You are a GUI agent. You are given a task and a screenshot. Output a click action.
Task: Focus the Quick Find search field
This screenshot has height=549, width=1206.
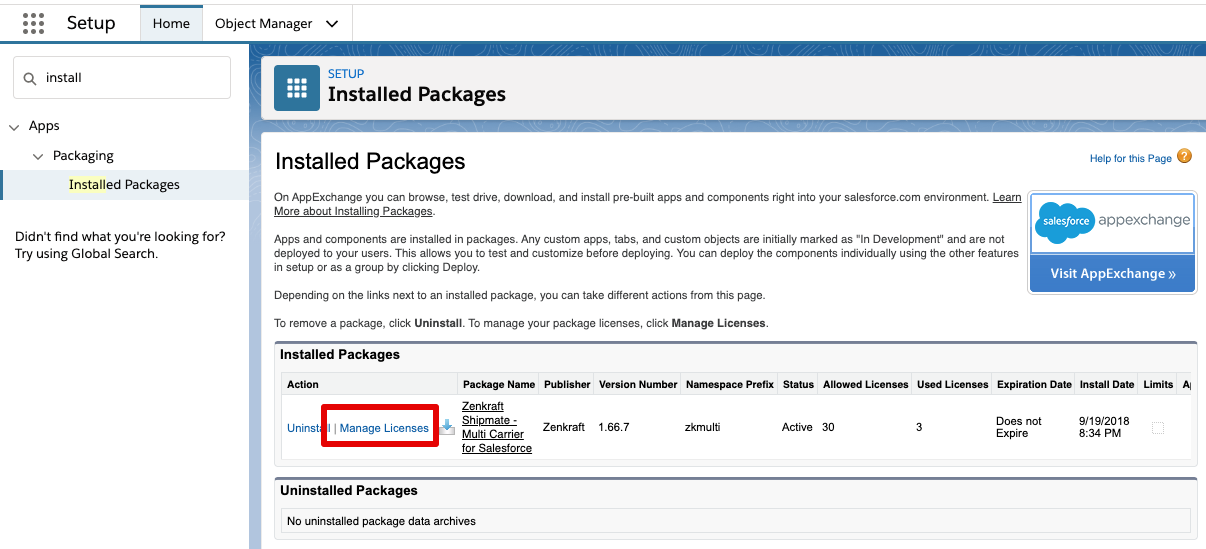tap(122, 78)
